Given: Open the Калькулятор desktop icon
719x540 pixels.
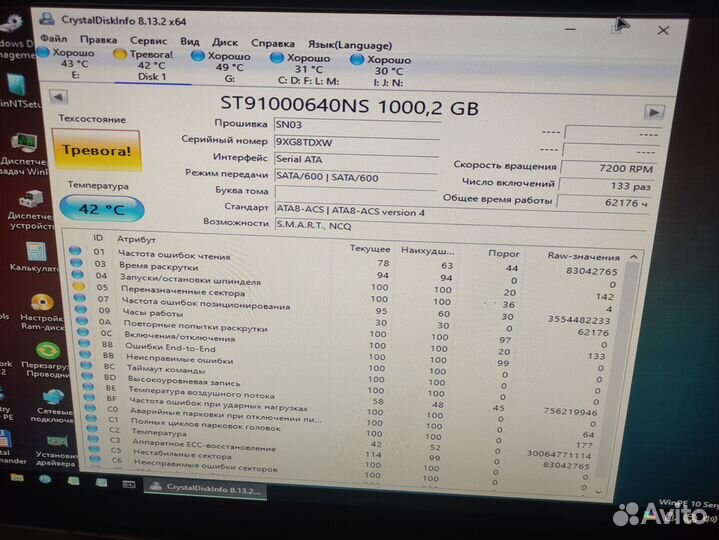Looking at the screenshot, I should [35, 257].
